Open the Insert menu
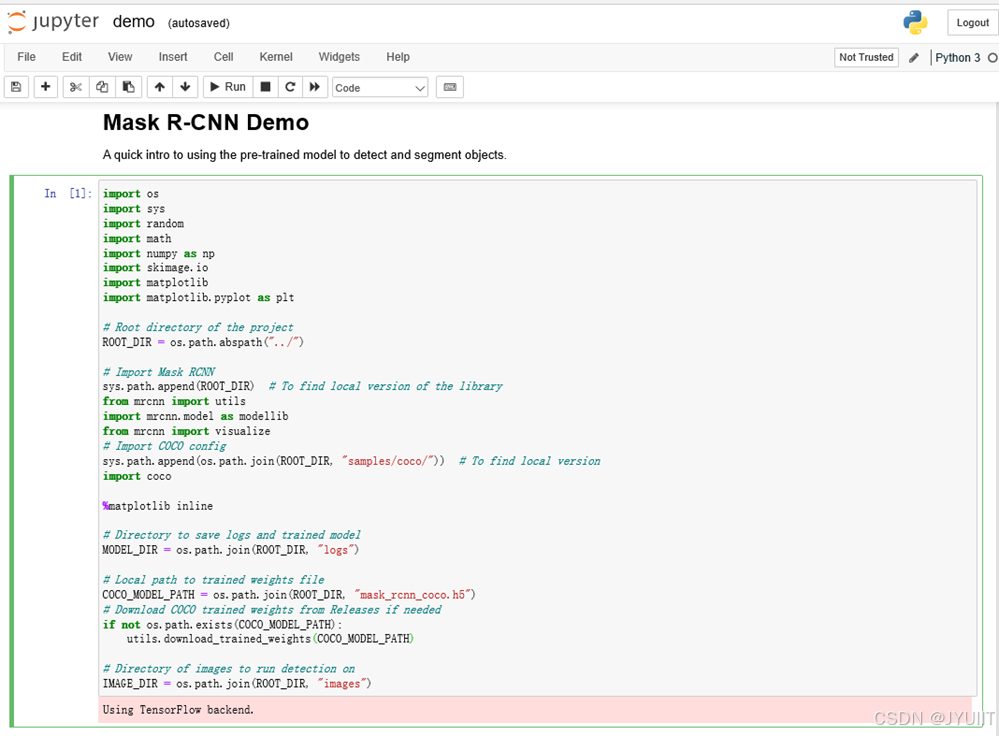The image size is (999, 736). [173, 57]
